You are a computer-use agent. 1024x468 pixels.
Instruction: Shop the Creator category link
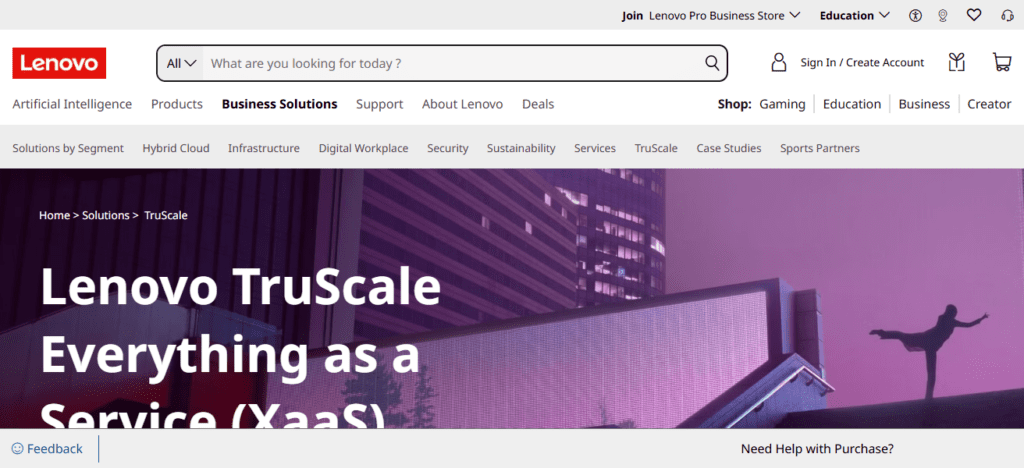[989, 104]
